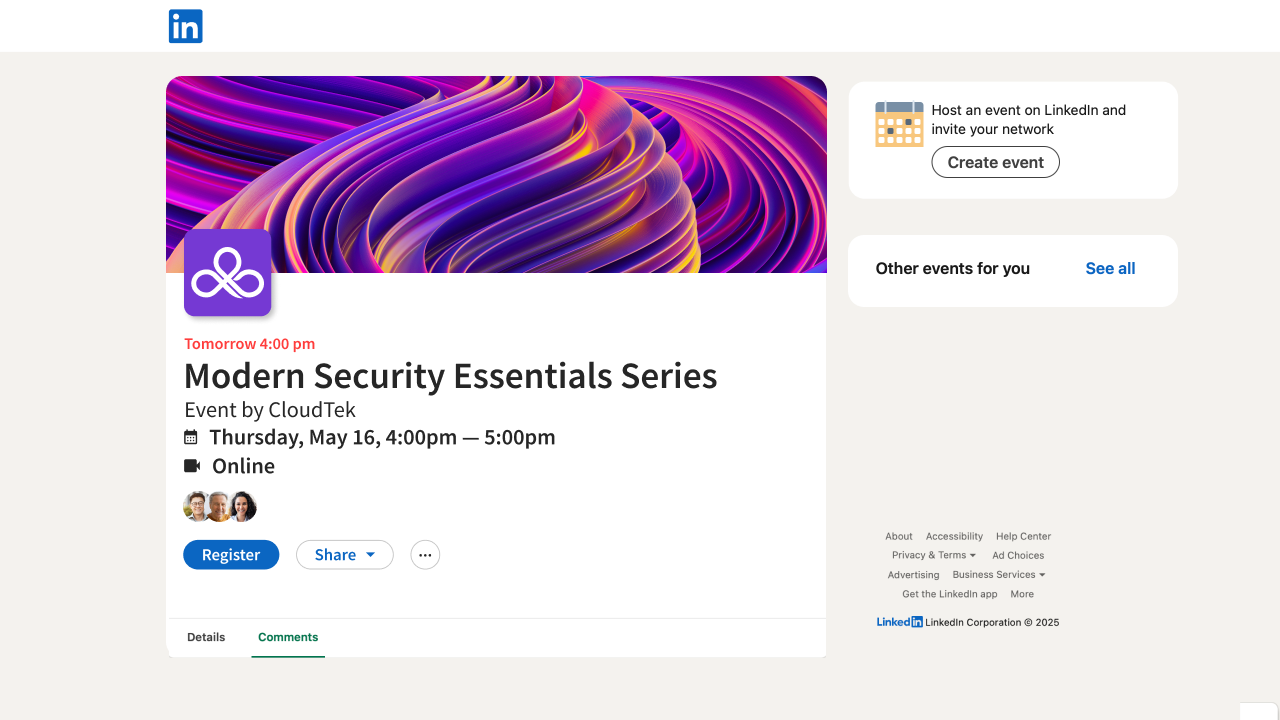Click the LinkedIn footer logo
Viewport: 1280px width, 720px height.
click(899, 622)
